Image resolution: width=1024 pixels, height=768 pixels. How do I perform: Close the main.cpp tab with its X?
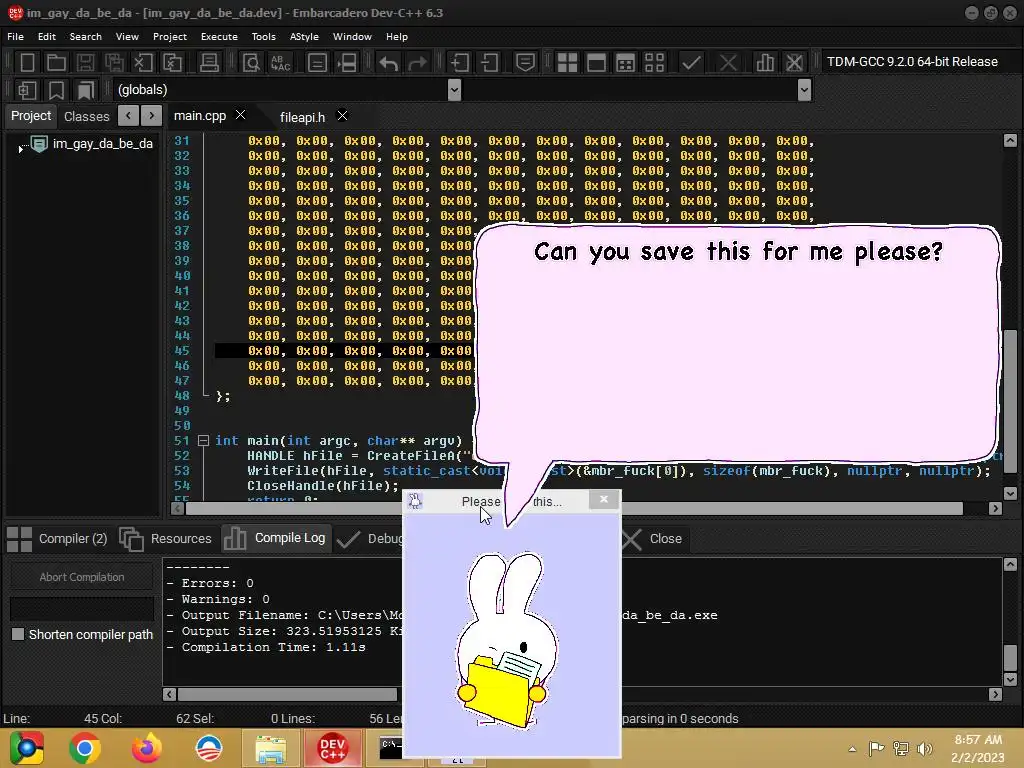click(x=240, y=115)
